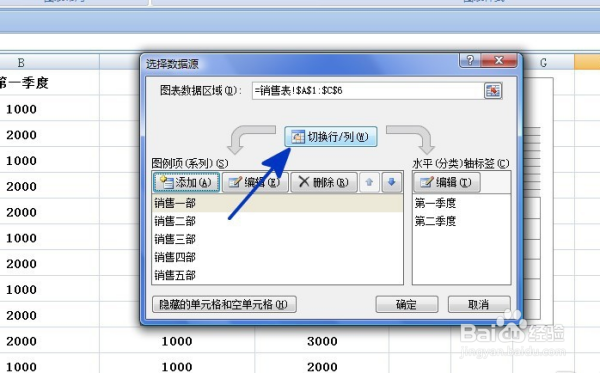Click the cell containing 3000
Viewport: 600px width, 373px height.
[322, 341]
